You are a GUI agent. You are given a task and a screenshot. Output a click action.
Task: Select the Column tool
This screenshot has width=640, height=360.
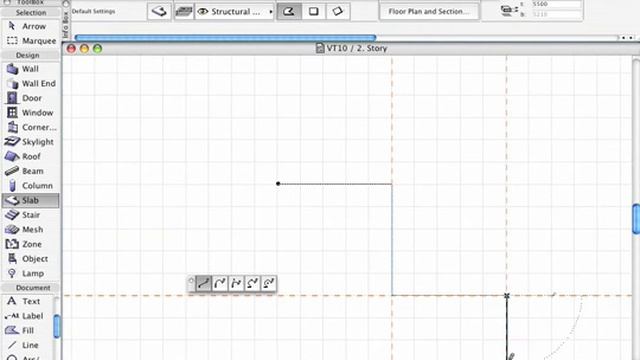point(31,186)
